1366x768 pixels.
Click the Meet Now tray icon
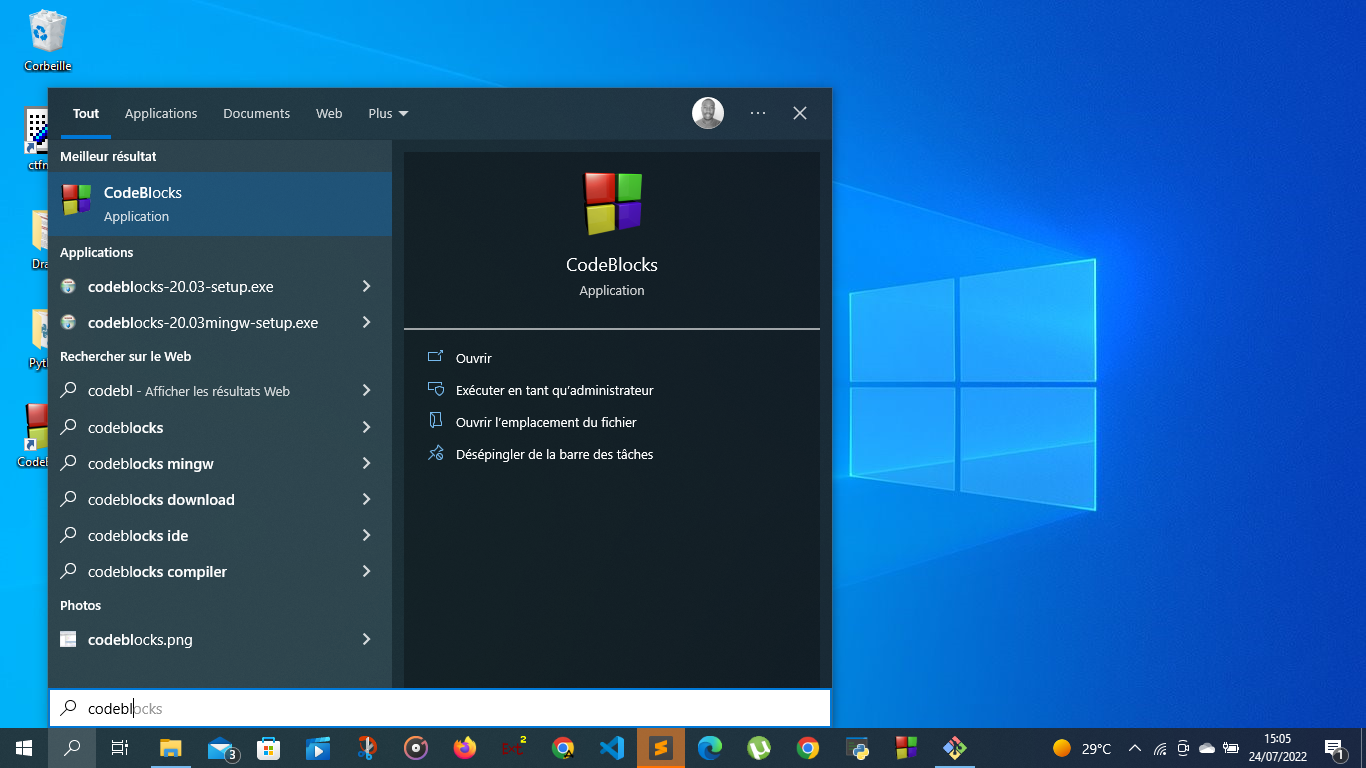coord(1183,748)
